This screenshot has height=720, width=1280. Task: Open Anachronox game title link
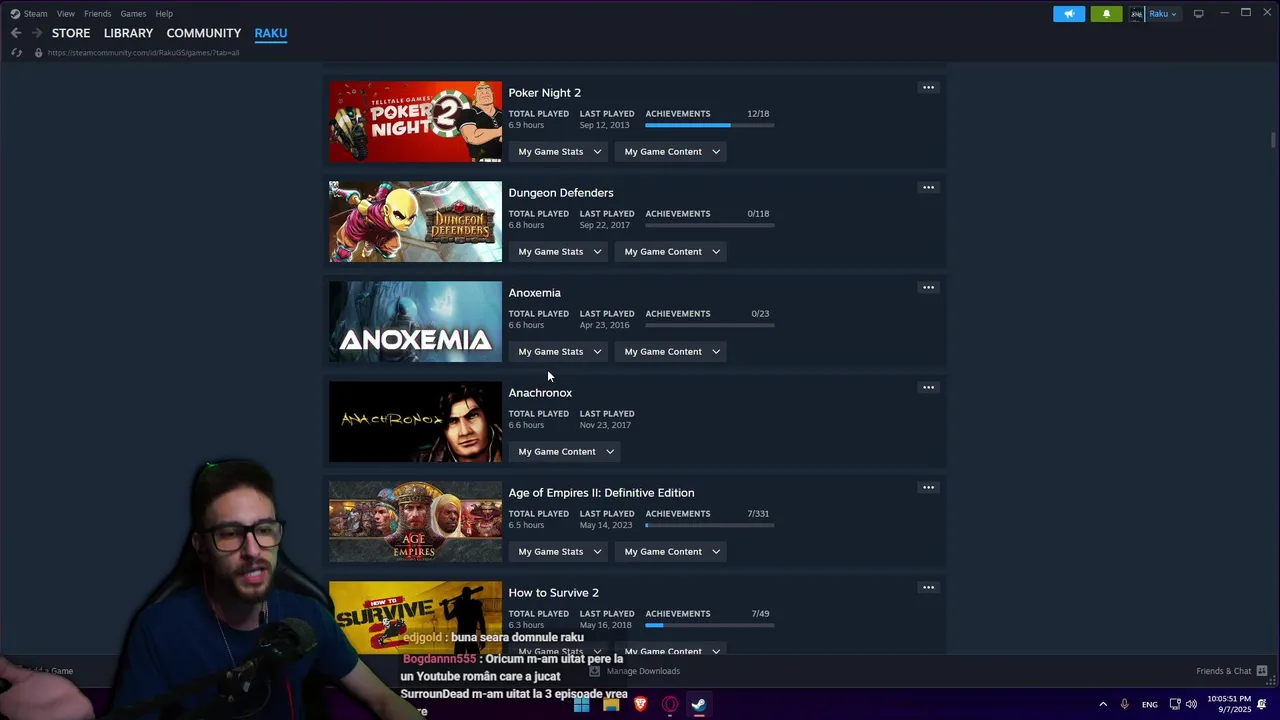[x=540, y=393]
